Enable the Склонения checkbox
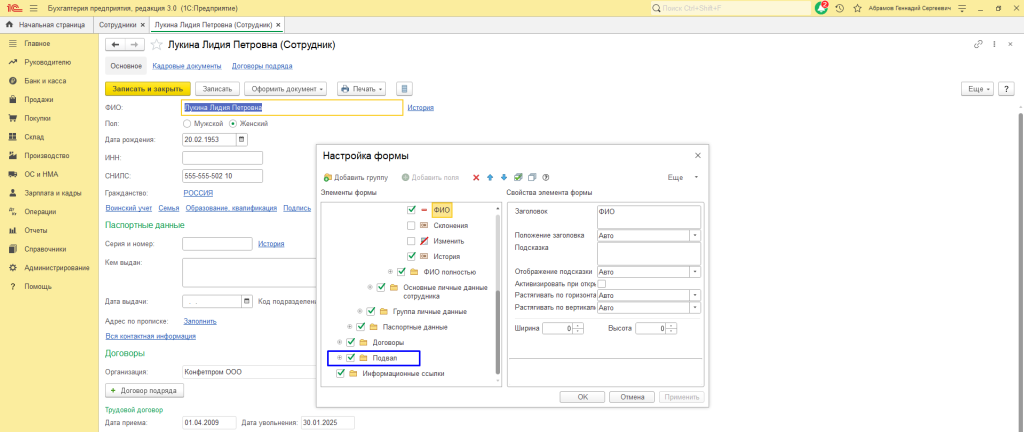The height and width of the screenshot is (432, 1024). [412, 226]
